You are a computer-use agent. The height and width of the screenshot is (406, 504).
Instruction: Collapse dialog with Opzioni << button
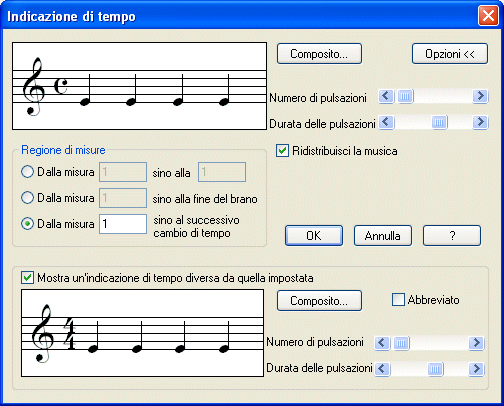tap(450, 54)
